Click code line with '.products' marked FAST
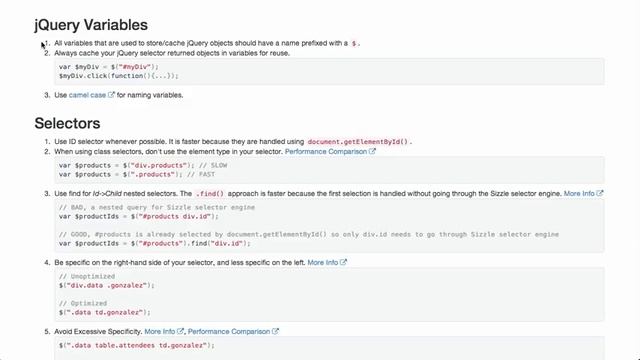The image size is (640, 360). coord(137,174)
